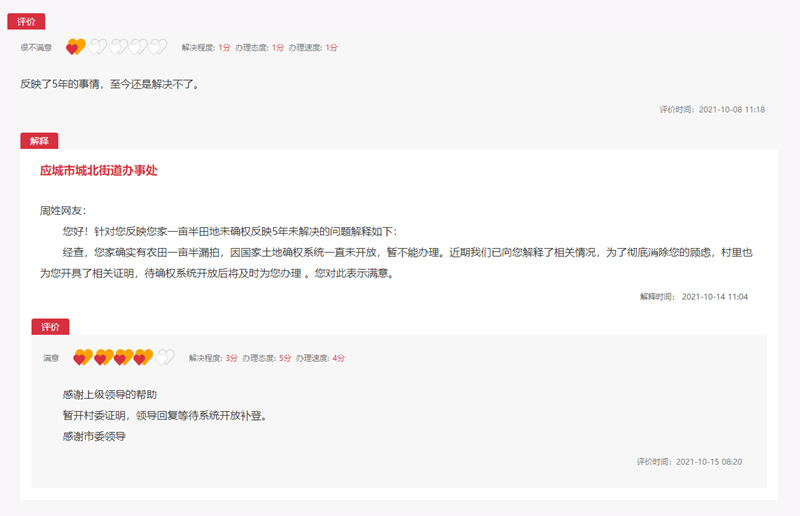Select the lower red 评价 tag

tap(50, 327)
